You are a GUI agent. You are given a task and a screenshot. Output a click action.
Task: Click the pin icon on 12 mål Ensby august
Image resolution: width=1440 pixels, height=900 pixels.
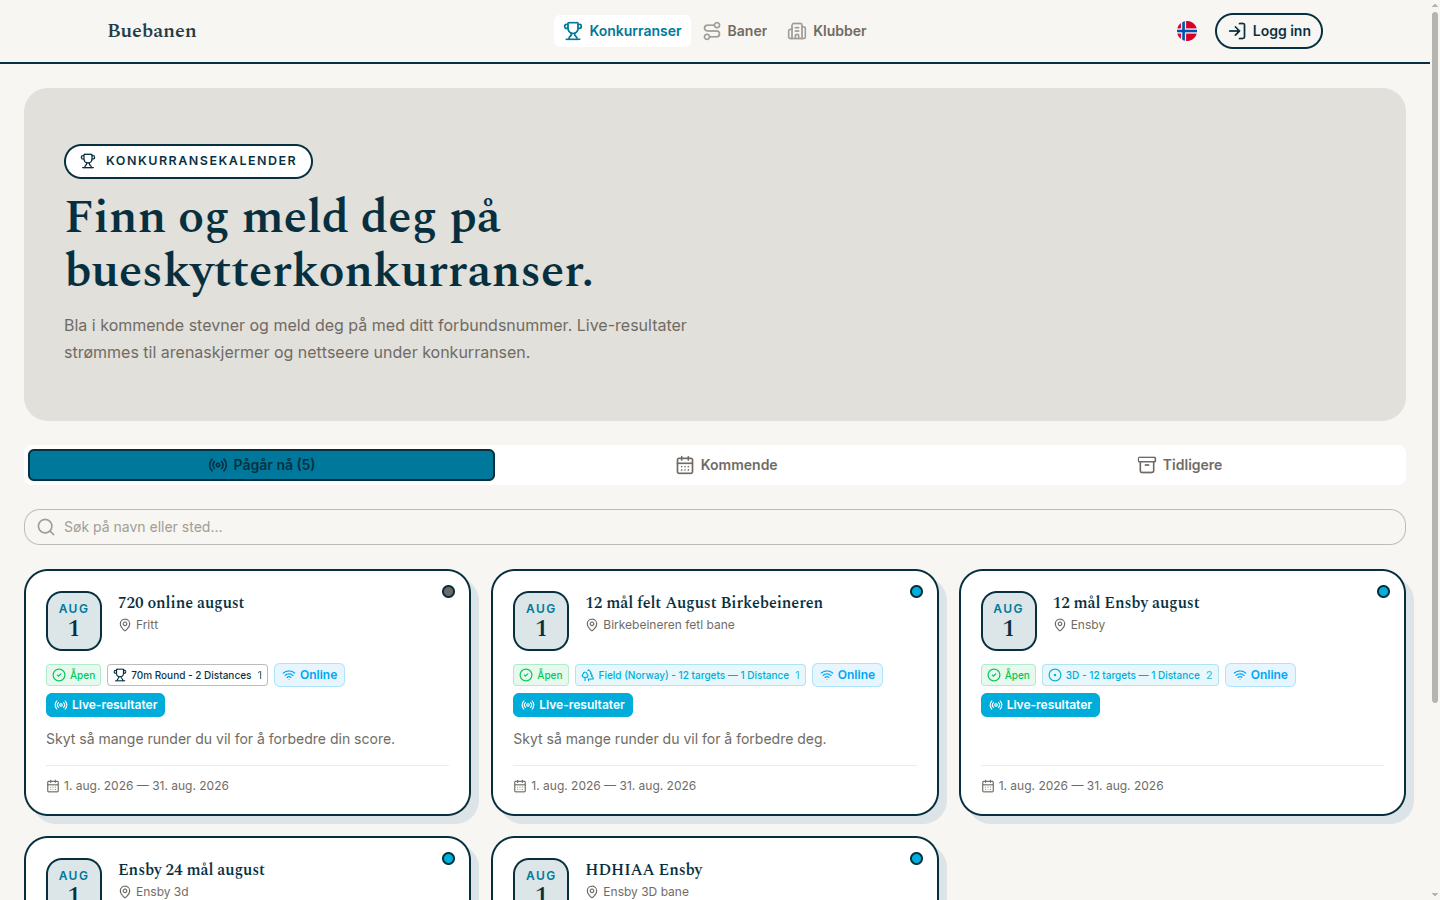(1060, 625)
